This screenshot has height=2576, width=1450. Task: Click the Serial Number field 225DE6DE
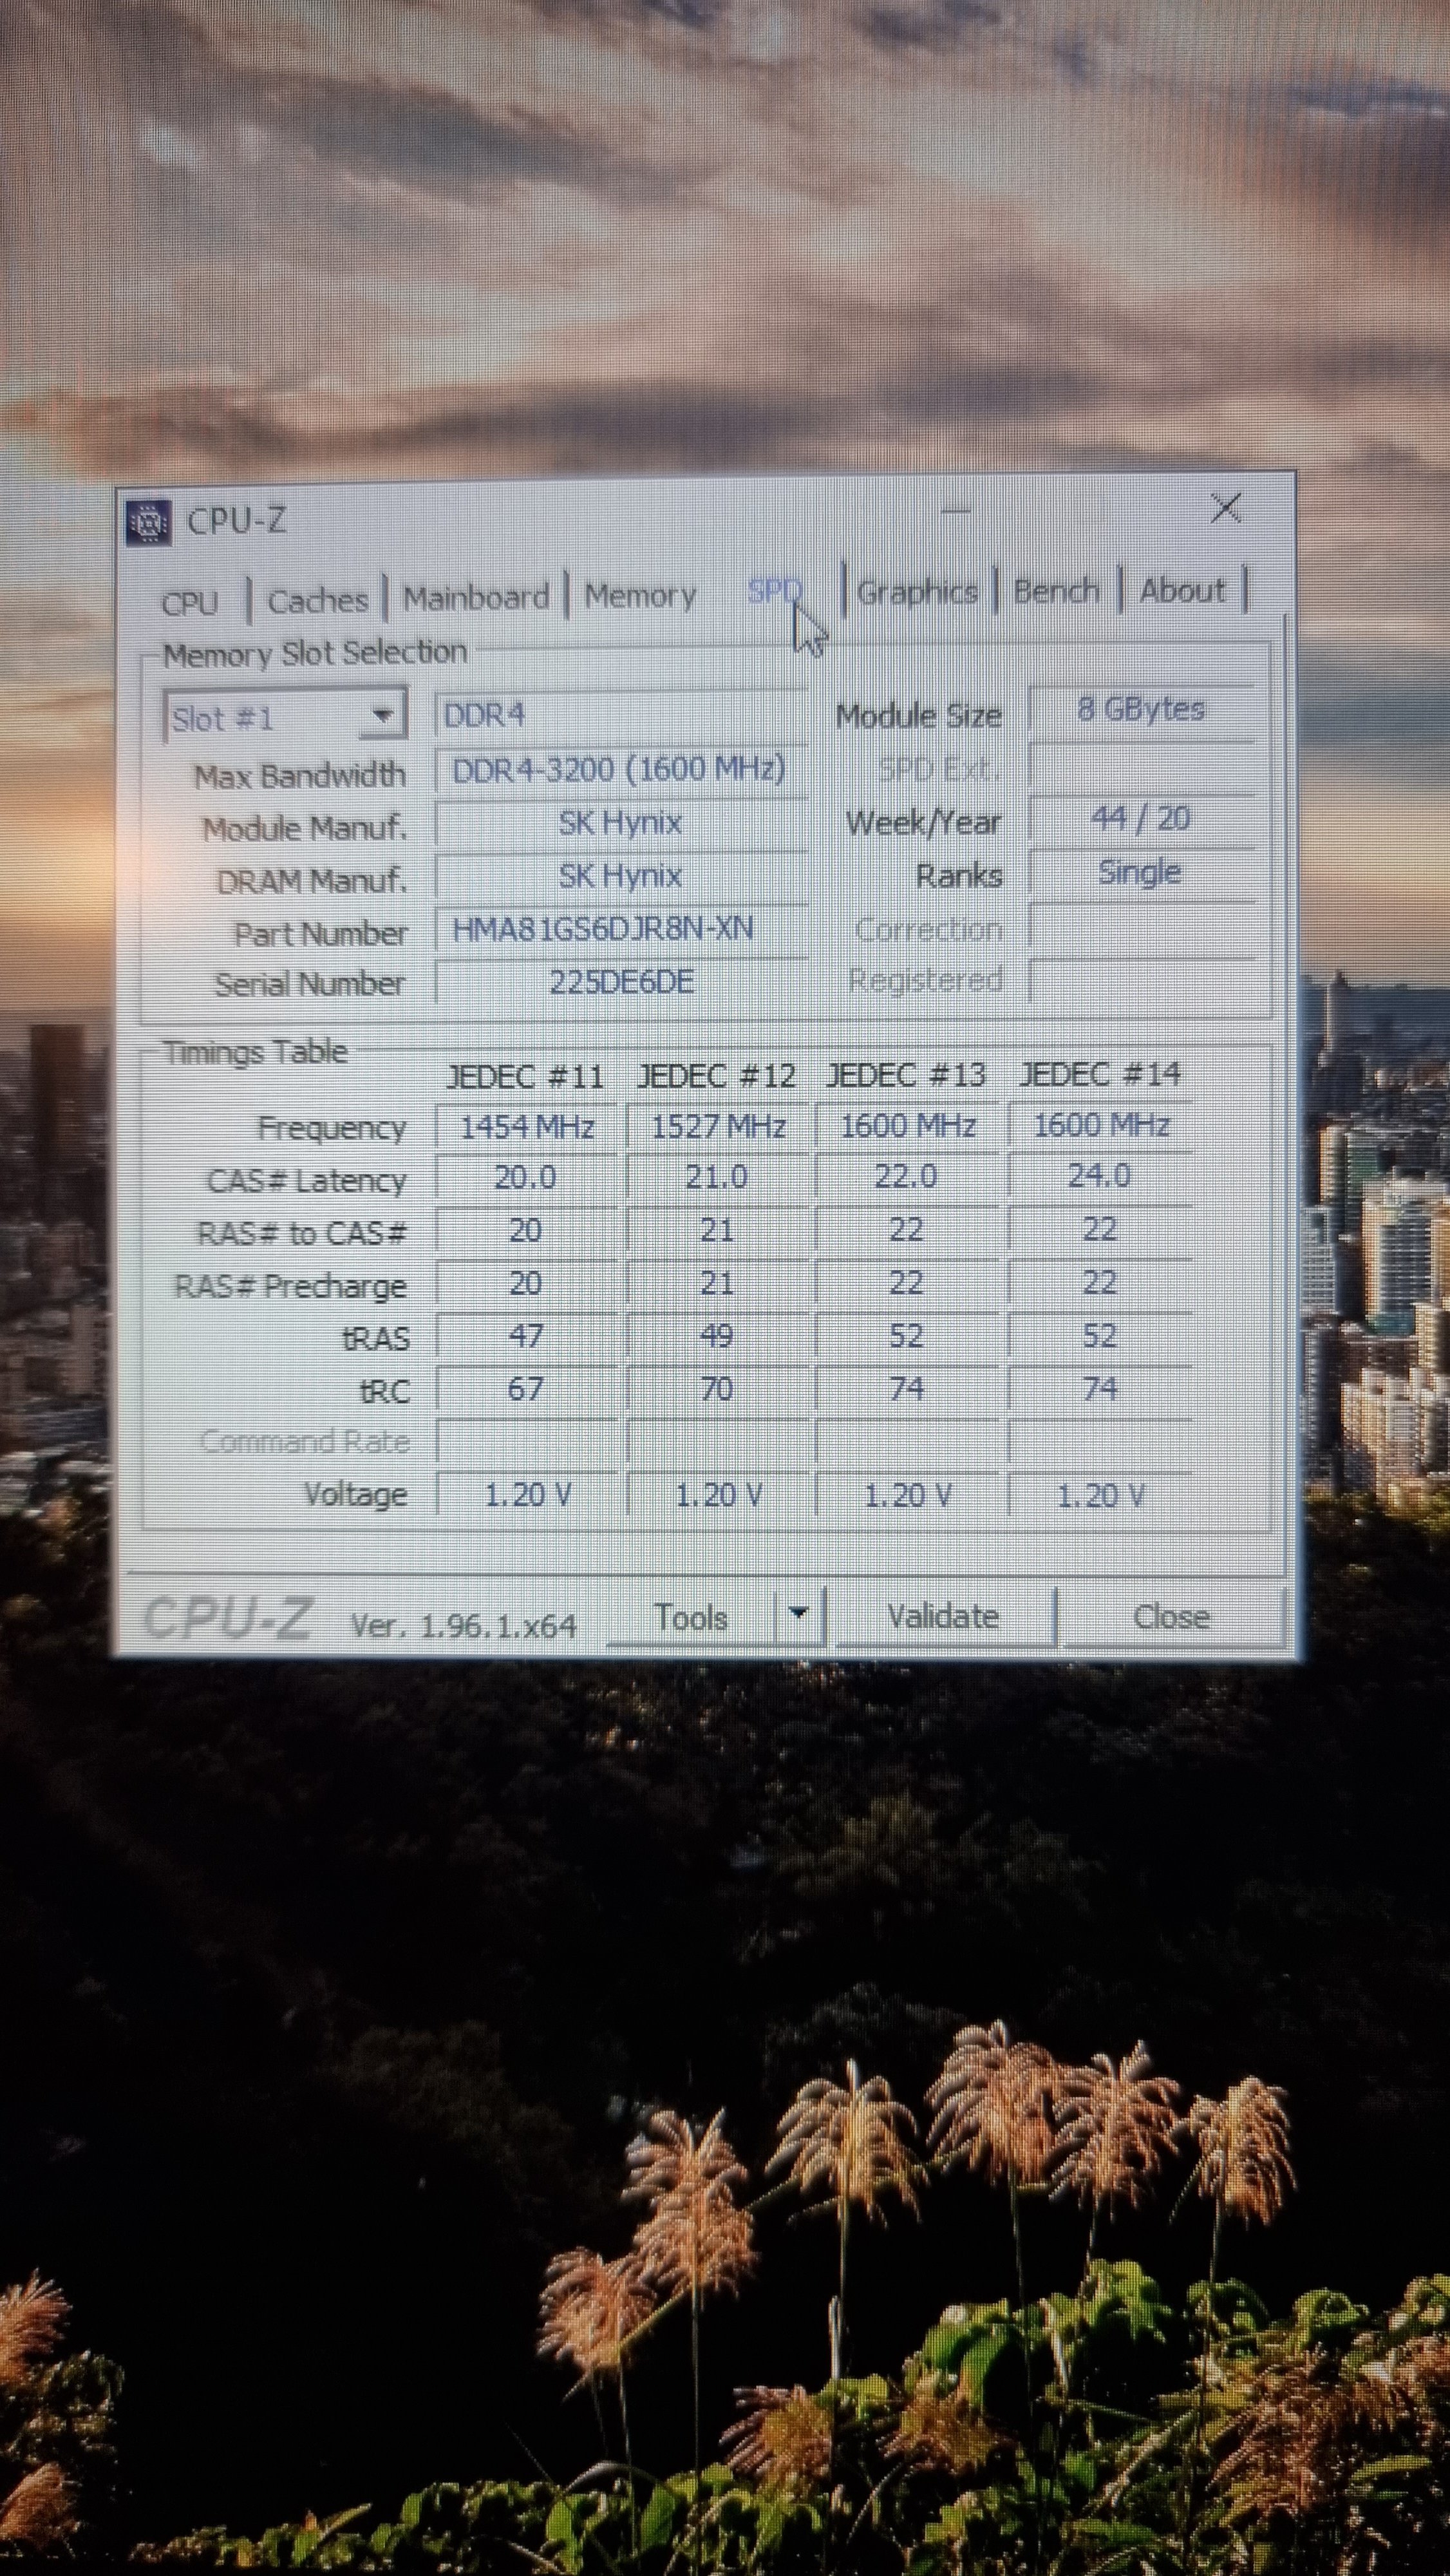tap(620, 981)
